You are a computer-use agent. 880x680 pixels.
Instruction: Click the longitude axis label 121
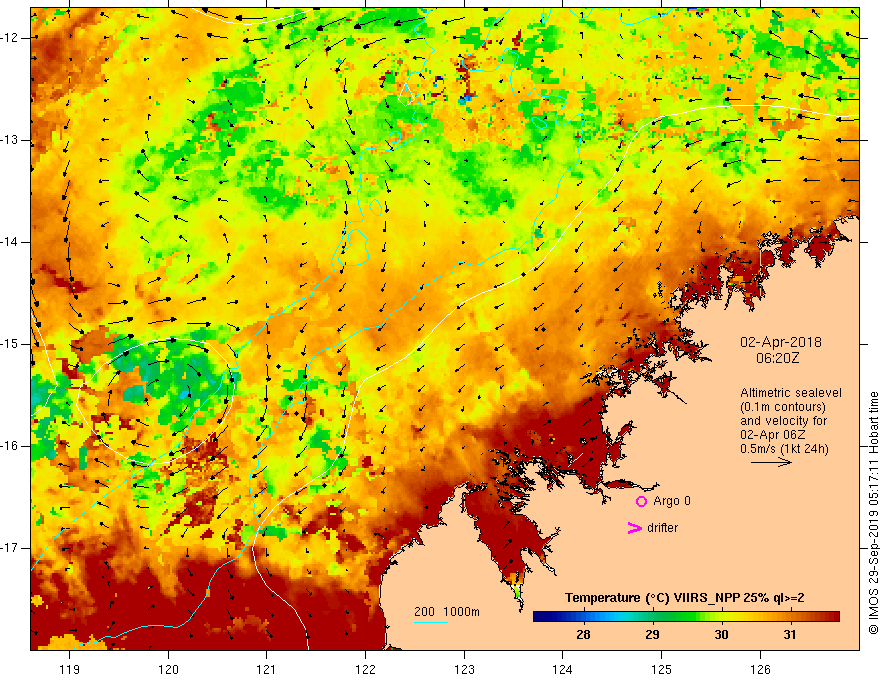267,669
